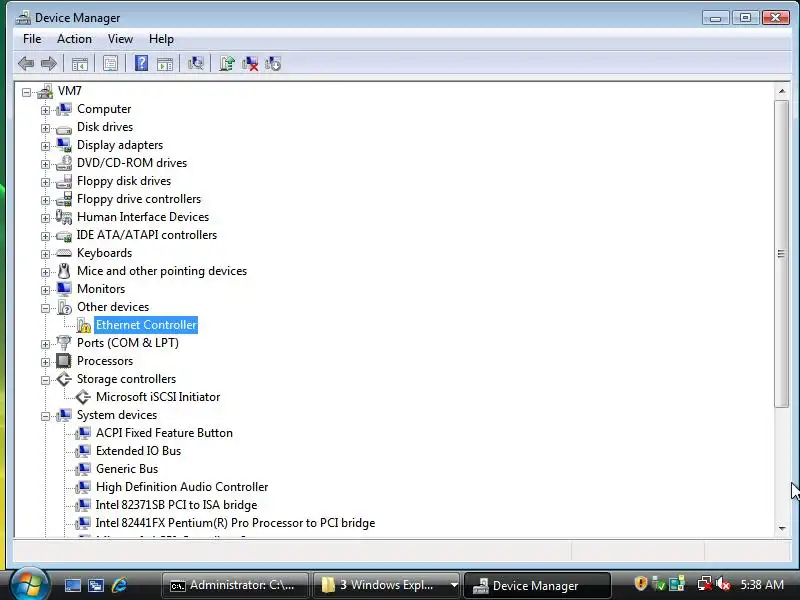Select the DVD/CD-ROM drives icon
This screenshot has height=600, width=800.
click(64, 163)
